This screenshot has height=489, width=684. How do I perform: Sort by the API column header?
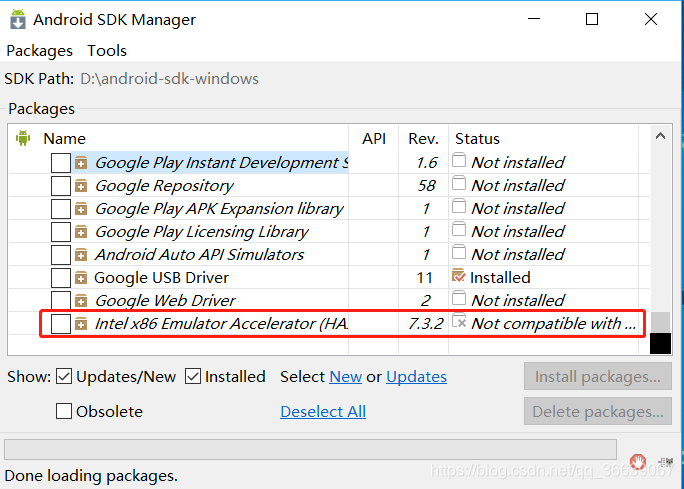point(374,139)
